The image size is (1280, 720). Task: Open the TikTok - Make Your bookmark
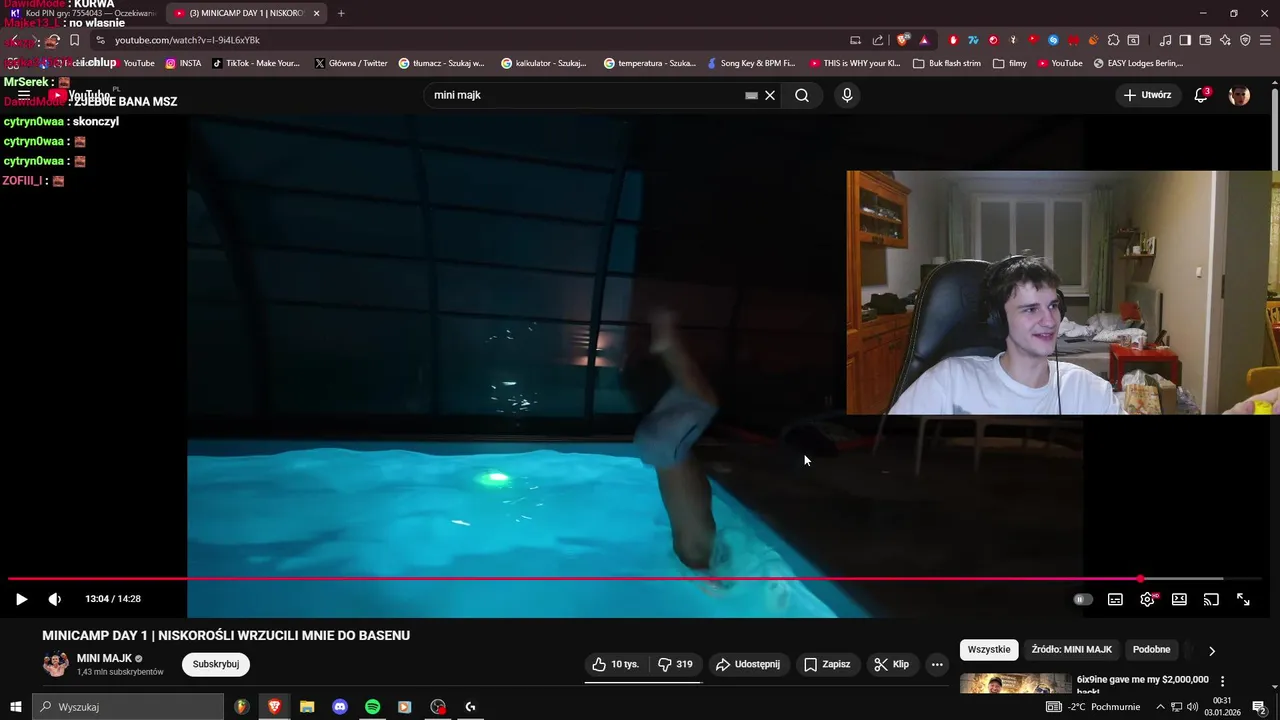click(256, 63)
